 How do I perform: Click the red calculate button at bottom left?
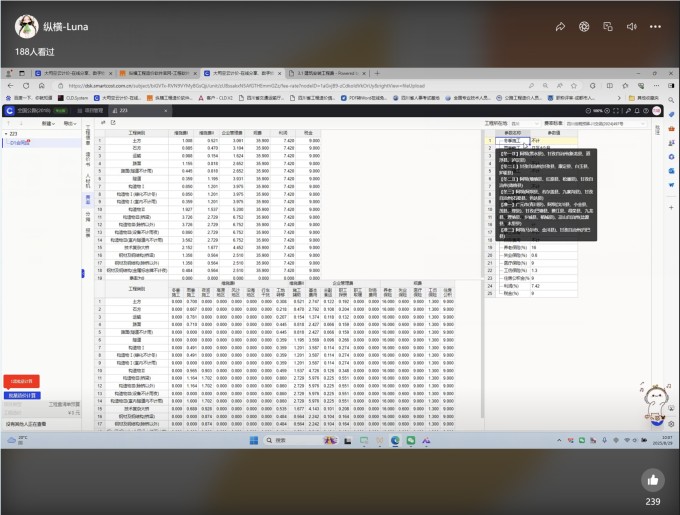click(21, 381)
